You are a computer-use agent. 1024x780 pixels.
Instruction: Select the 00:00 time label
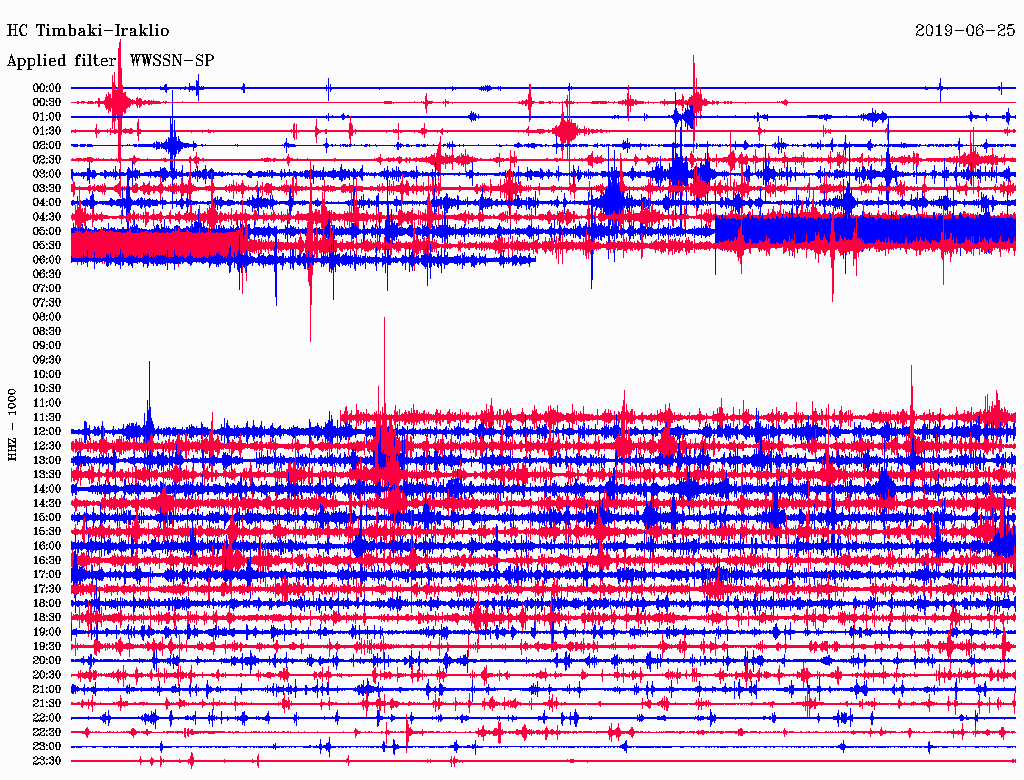[47, 88]
